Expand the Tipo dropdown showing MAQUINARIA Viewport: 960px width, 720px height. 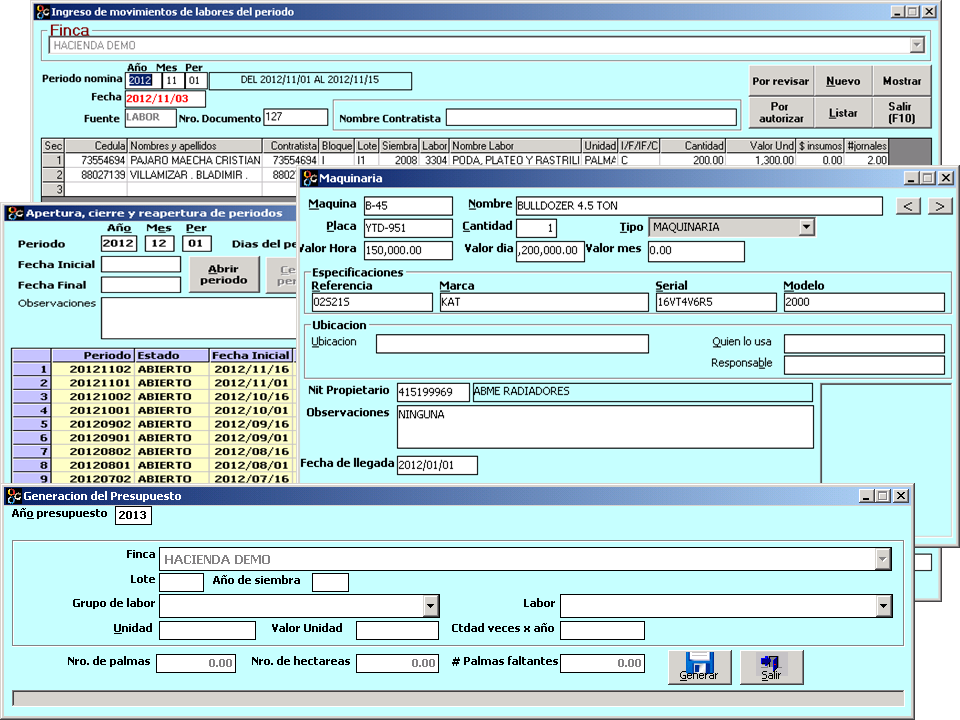tap(806, 227)
